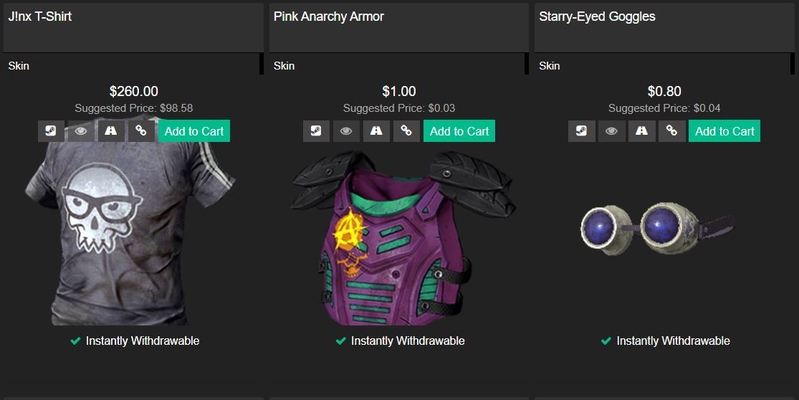Copy link icon for J!nx T-Shirt
This screenshot has height=400, width=799.
(x=141, y=131)
